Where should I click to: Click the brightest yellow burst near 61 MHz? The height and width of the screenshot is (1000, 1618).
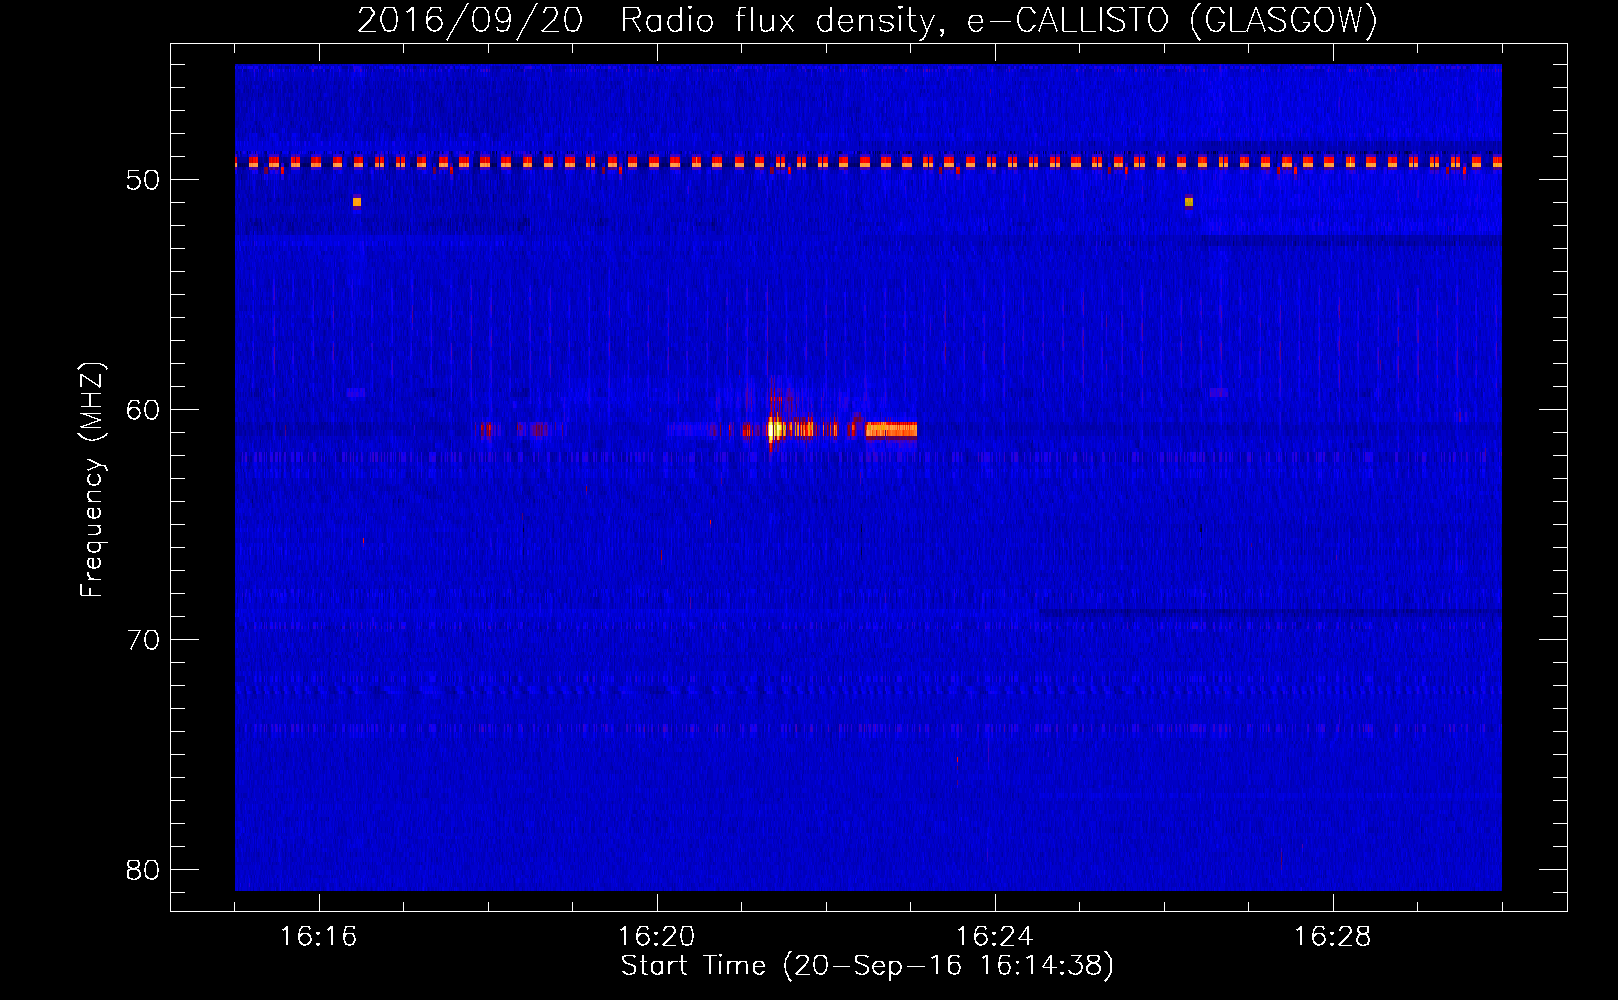[x=774, y=429]
